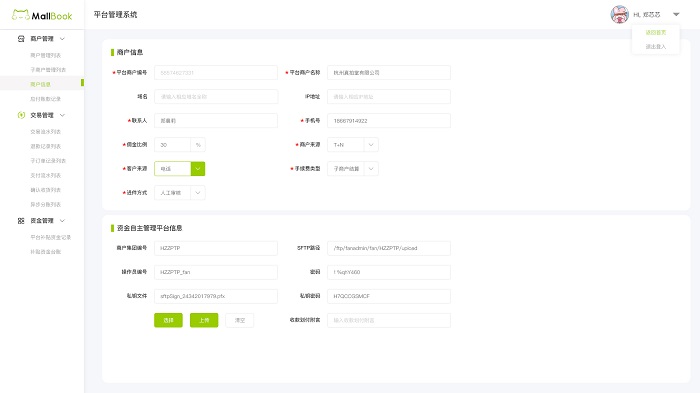The width and height of the screenshot is (700, 393).
Task: Click the 域名 input field
Action: [216, 97]
